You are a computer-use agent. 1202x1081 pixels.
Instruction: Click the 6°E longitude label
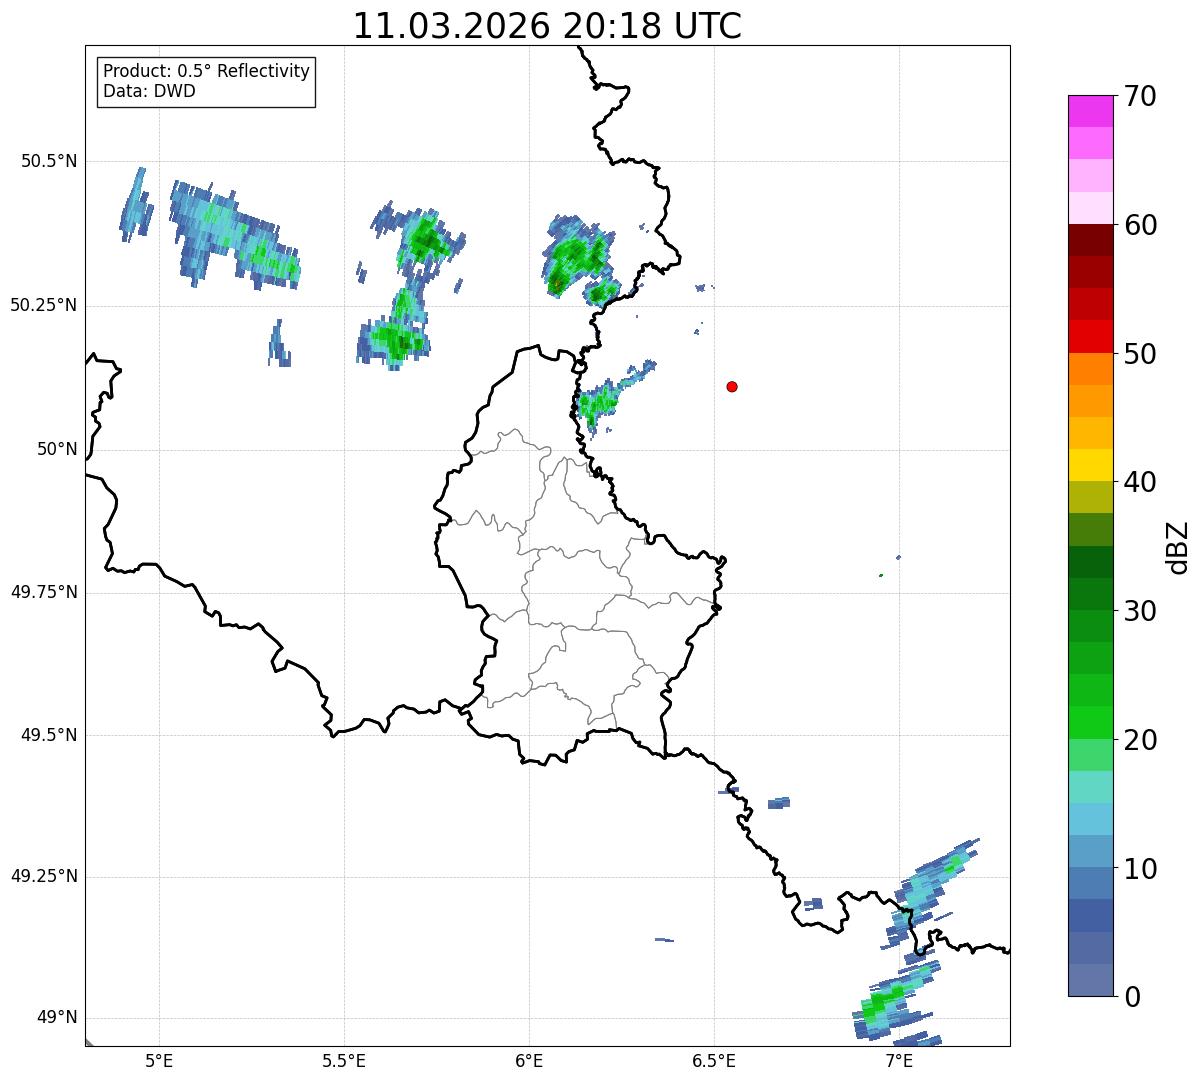(529, 1060)
